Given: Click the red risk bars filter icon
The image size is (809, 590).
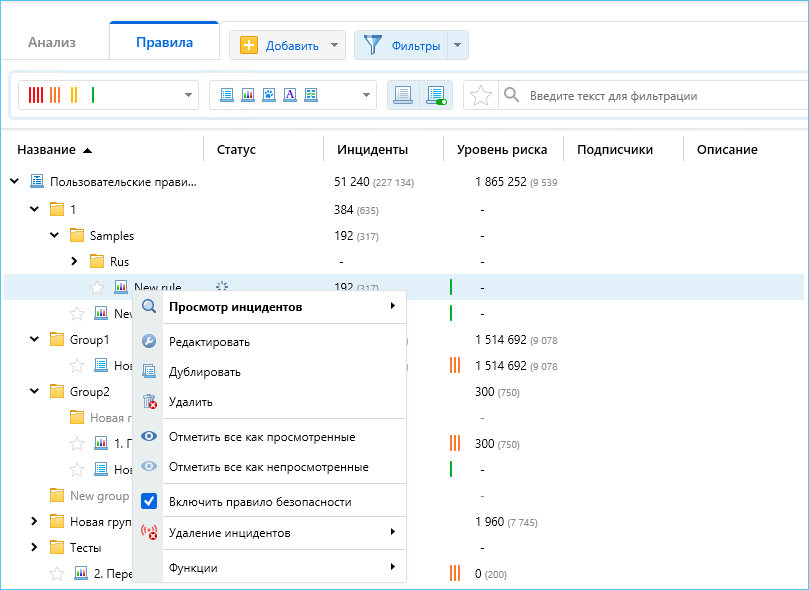Looking at the screenshot, I should [x=36, y=95].
